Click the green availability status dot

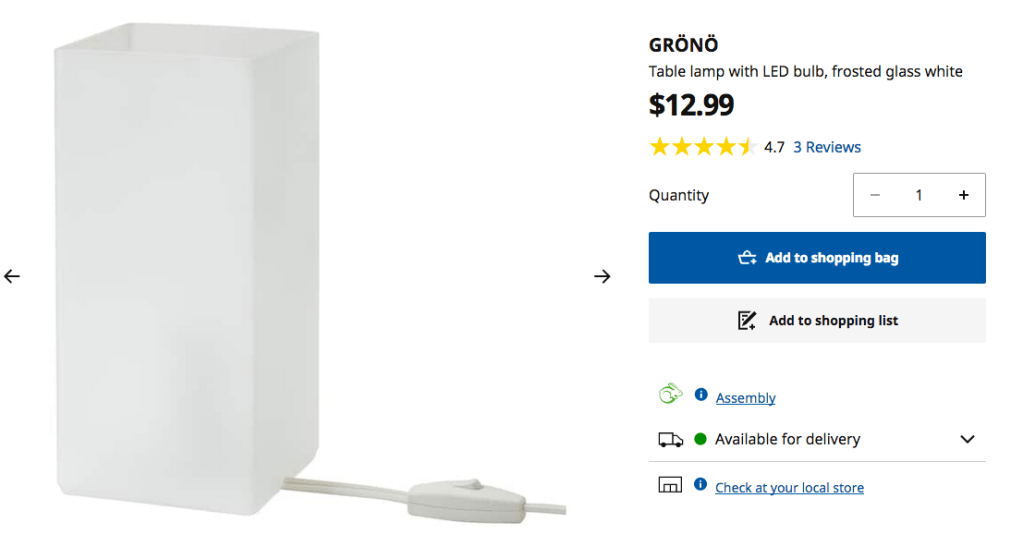700,439
